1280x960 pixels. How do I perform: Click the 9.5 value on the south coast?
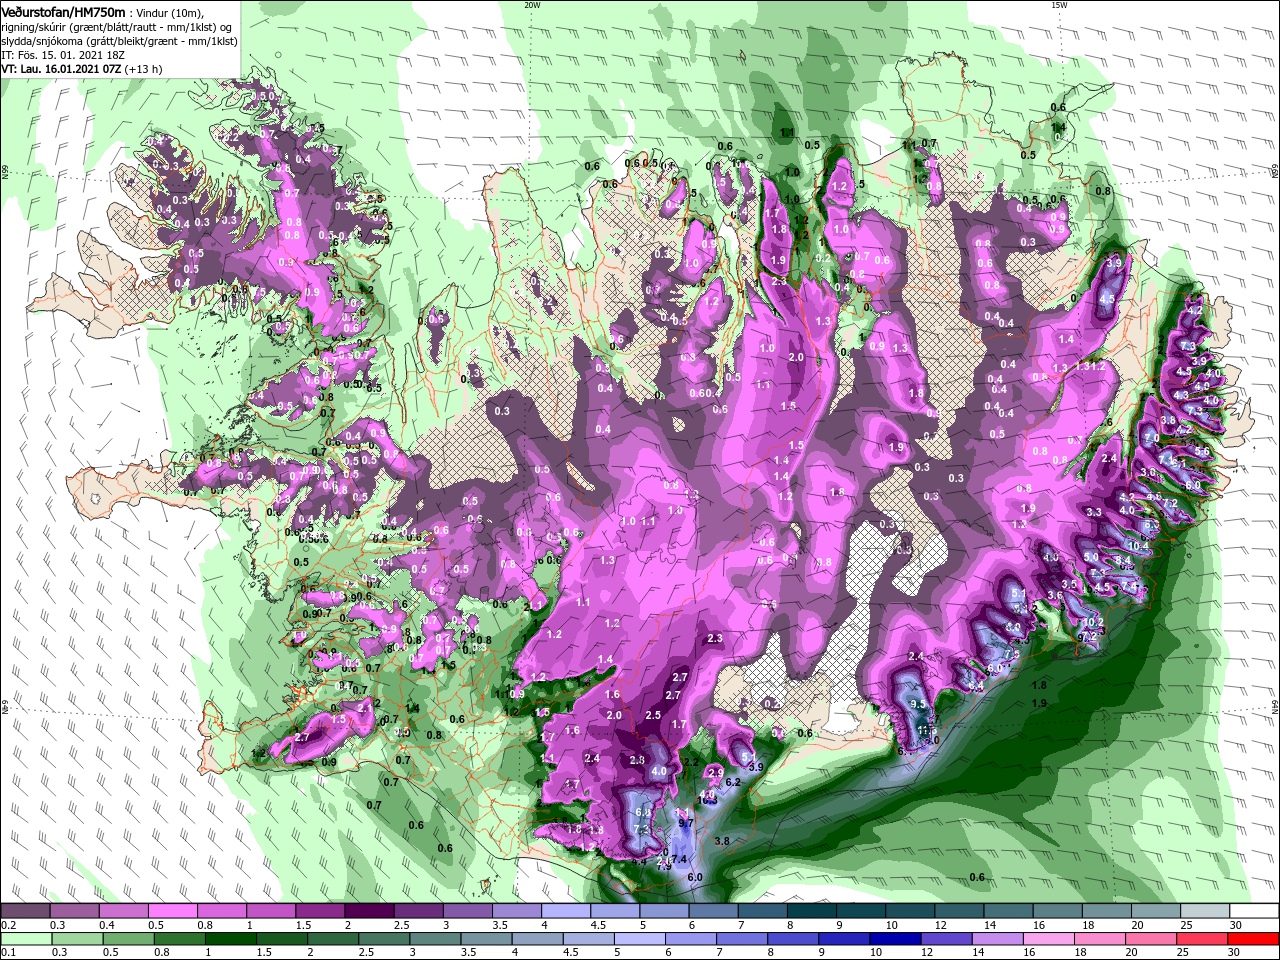click(919, 704)
